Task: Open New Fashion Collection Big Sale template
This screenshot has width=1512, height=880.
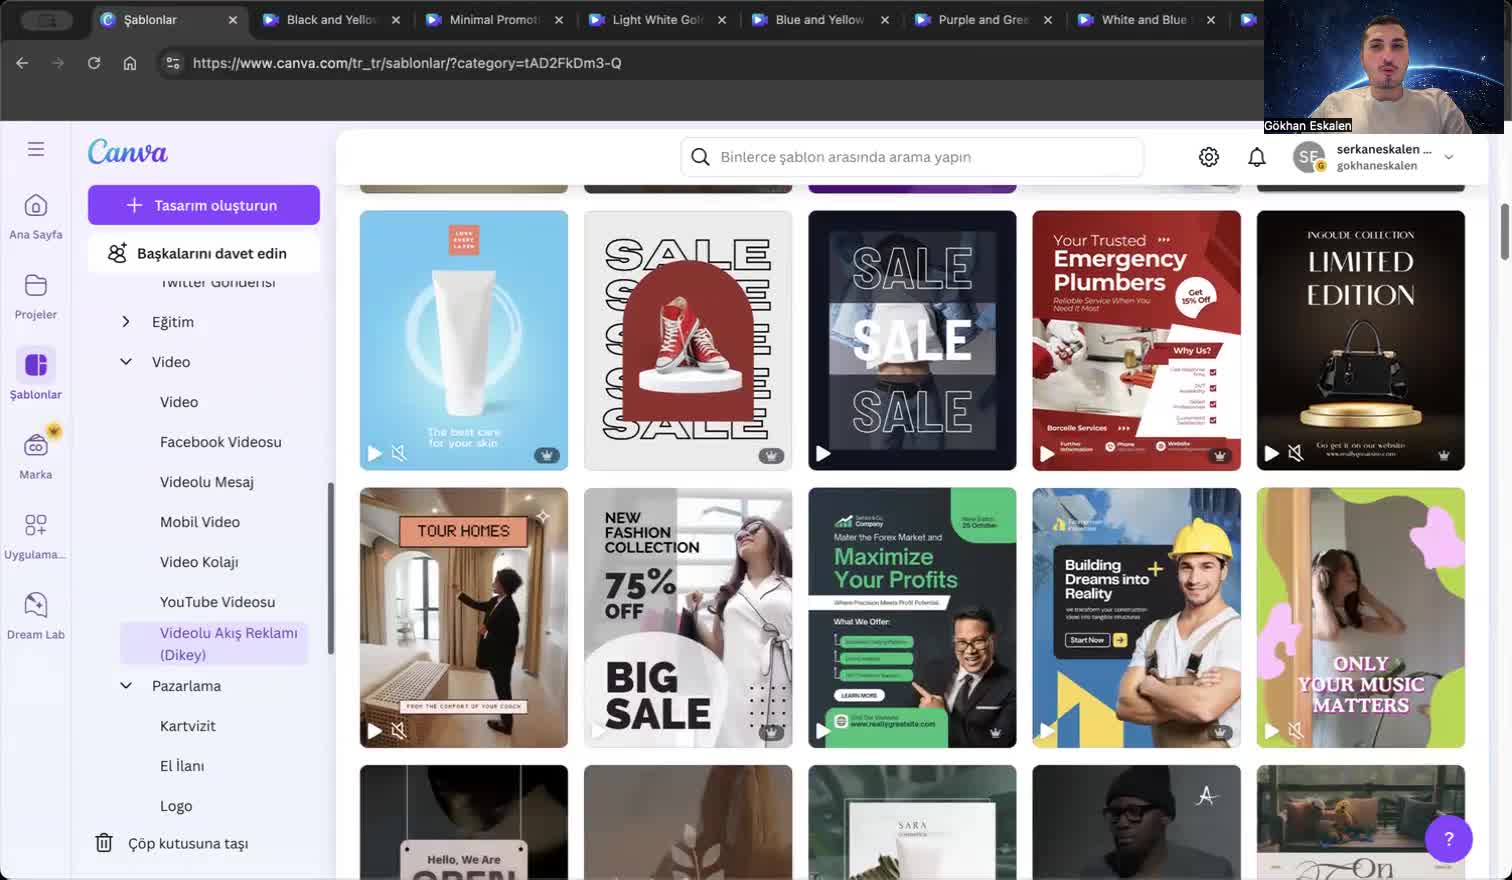Action: click(688, 618)
